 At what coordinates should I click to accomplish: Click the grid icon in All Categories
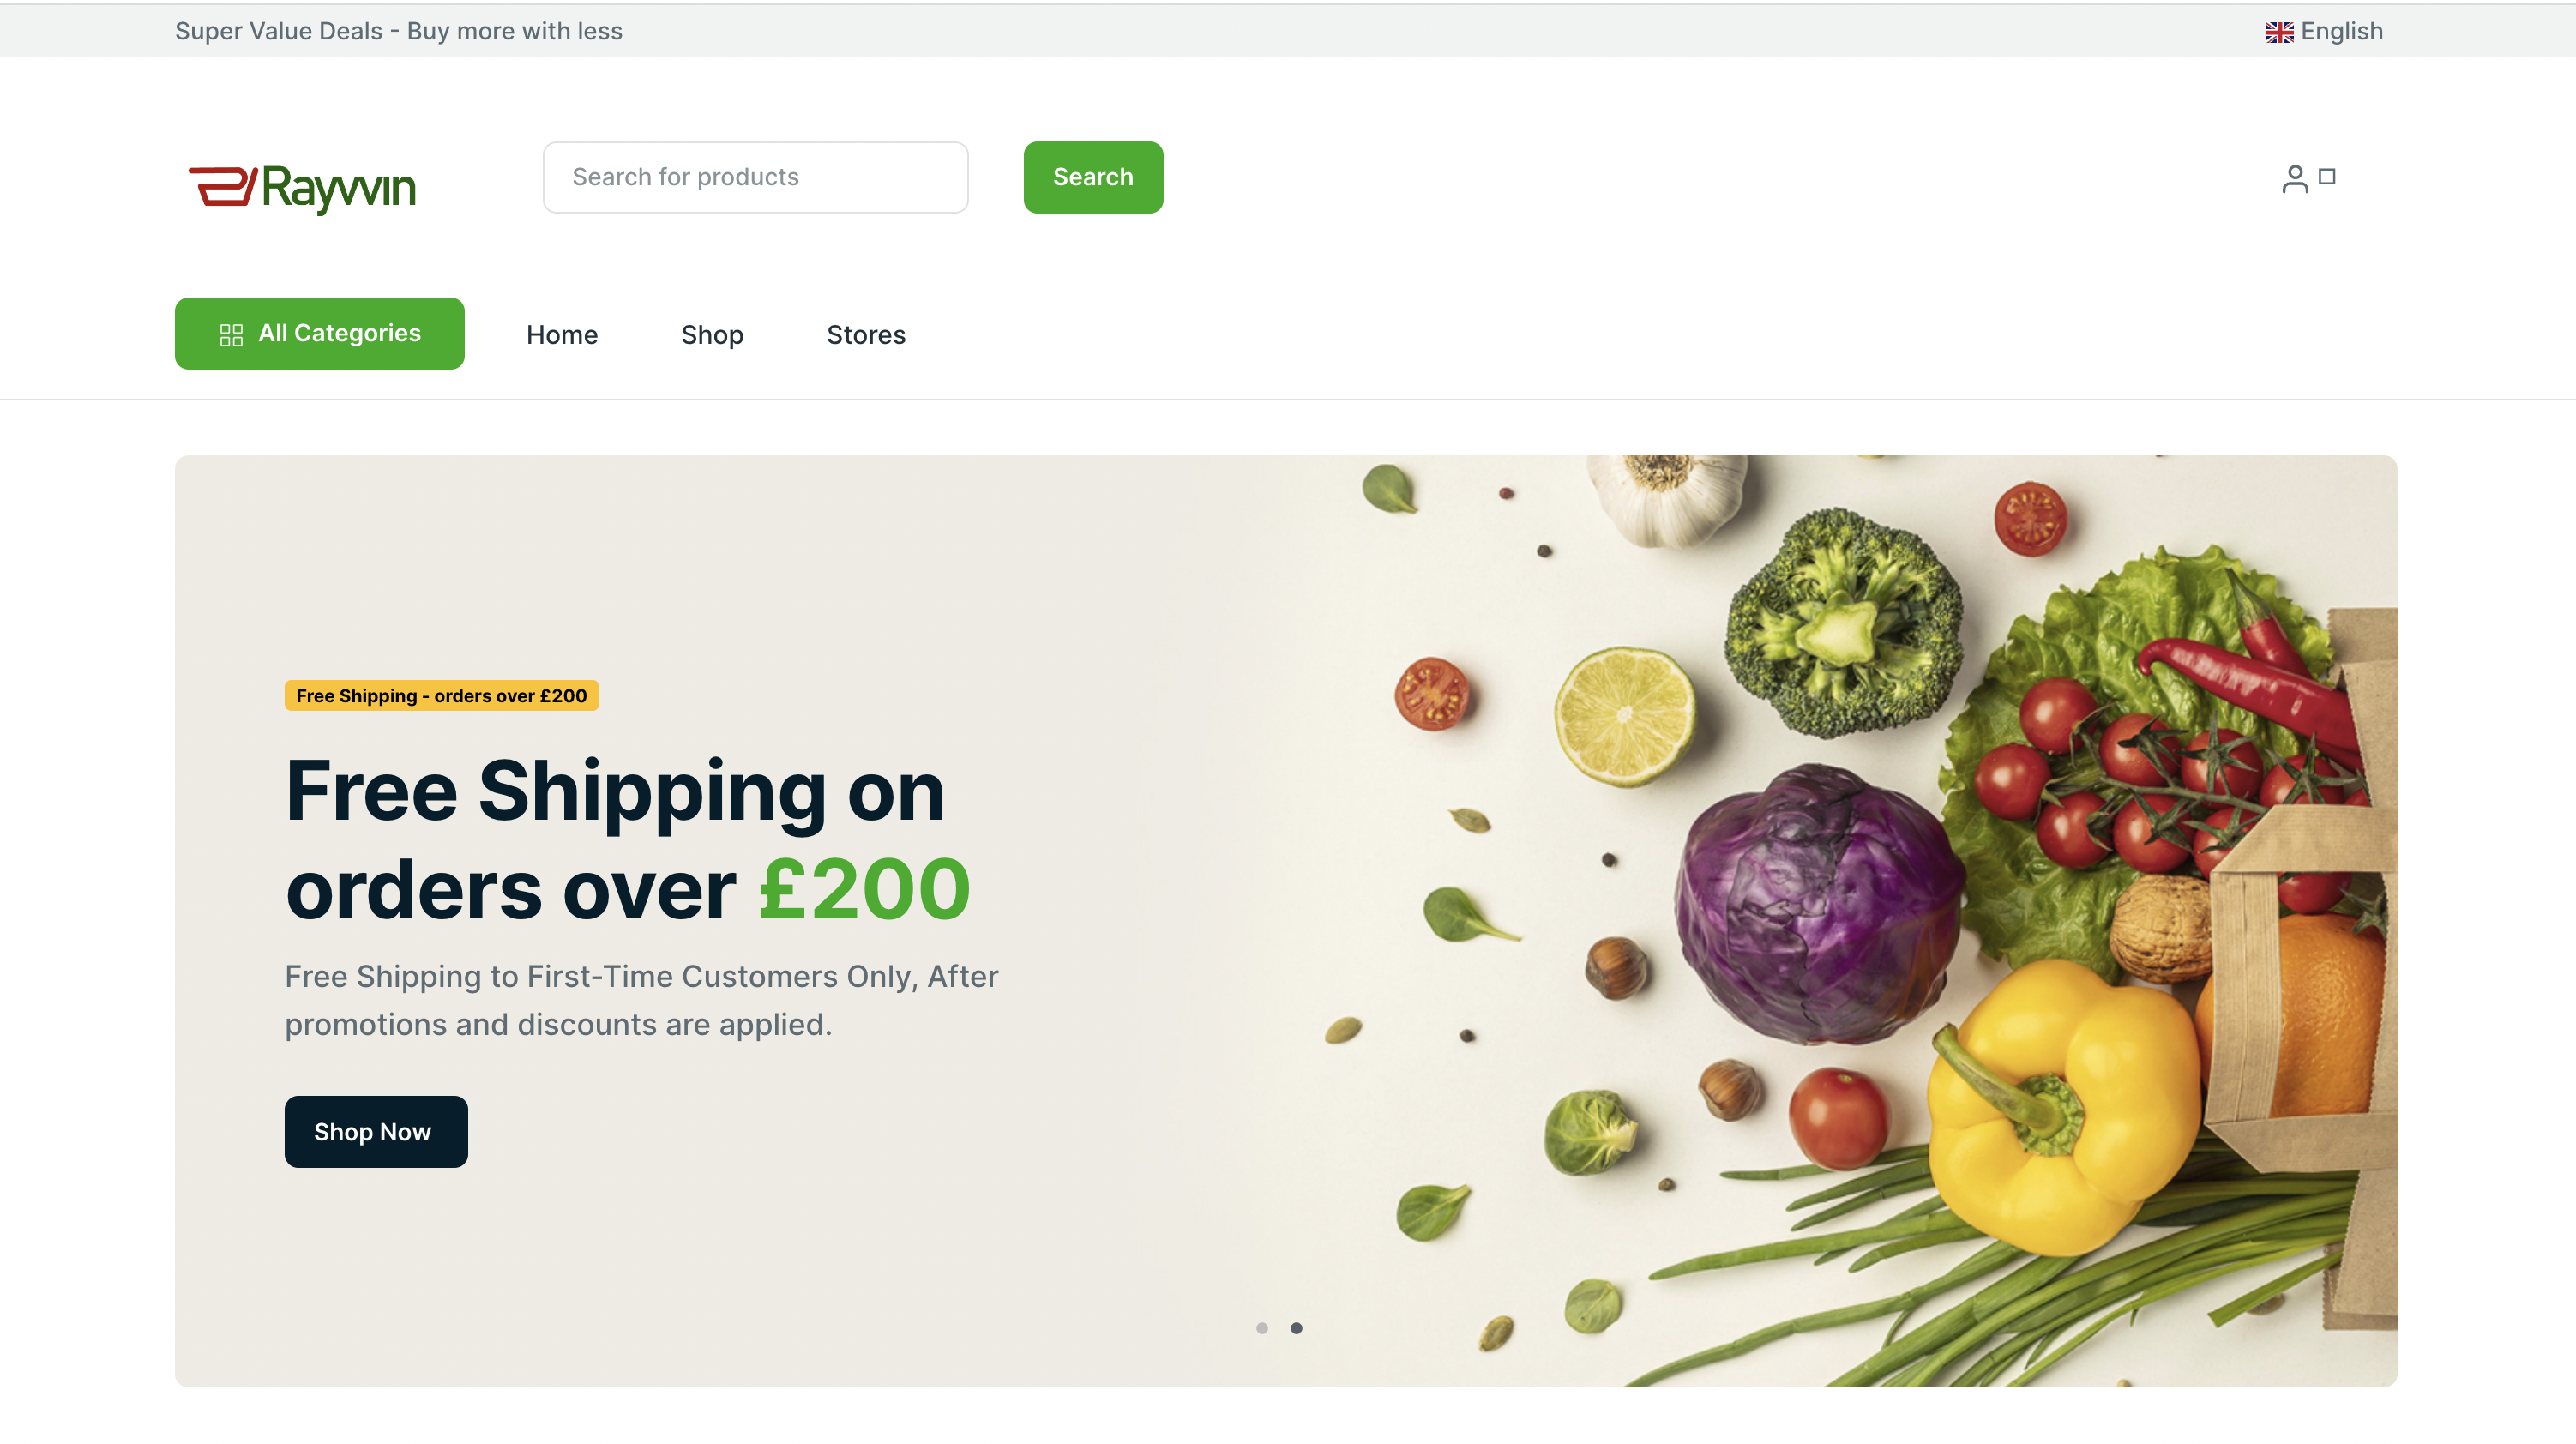(x=231, y=335)
